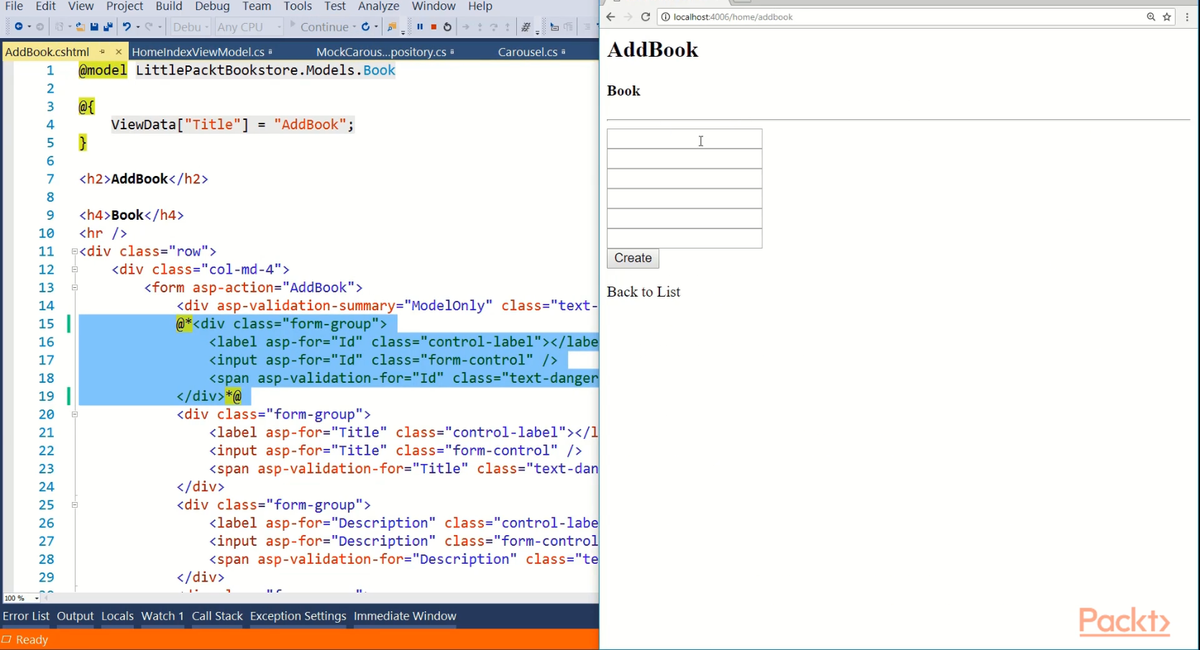Reload the localhost page in Chrome
The width and height of the screenshot is (1200, 650).
coord(646,17)
